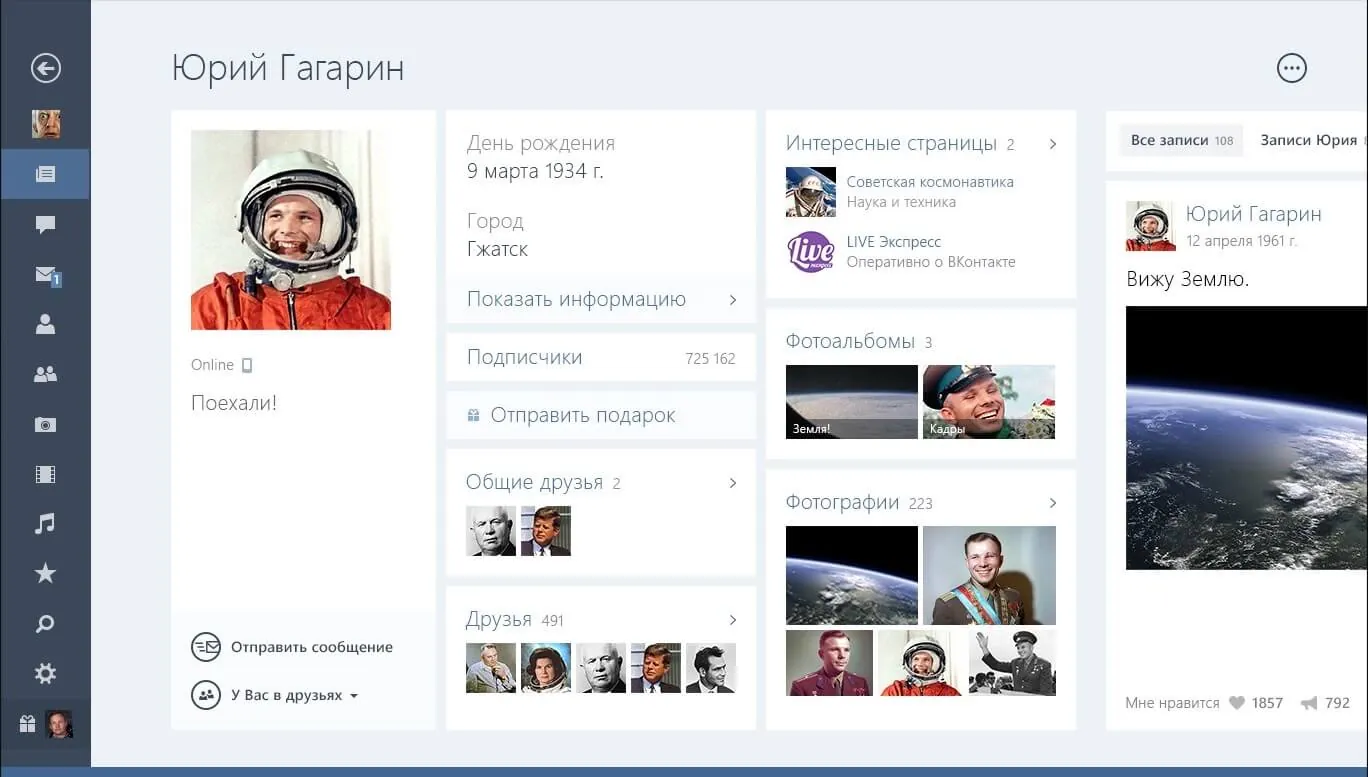Expand the 'Фотографии' section arrow
This screenshot has width=1368, height=777.
pos(1052,503)
